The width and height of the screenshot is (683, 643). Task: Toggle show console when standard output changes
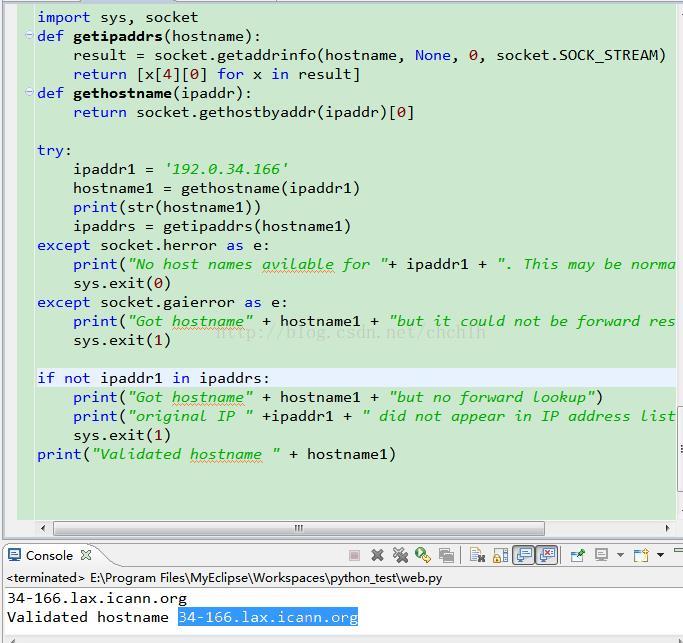pyautogui.click(x=524, y=555)
